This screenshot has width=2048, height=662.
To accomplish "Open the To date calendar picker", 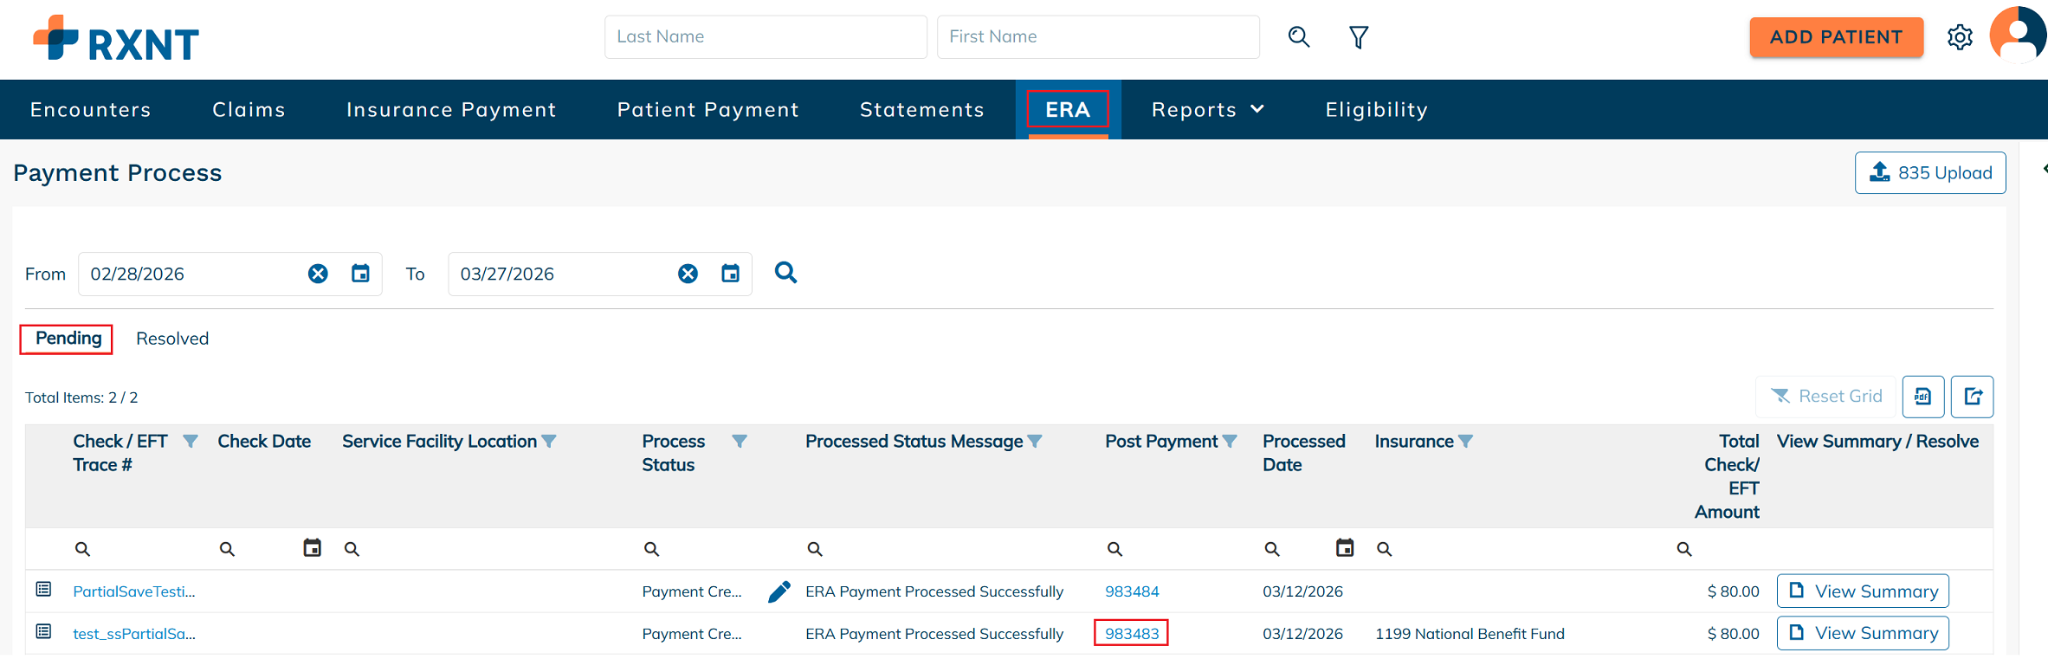I will (x=731, y=274).
